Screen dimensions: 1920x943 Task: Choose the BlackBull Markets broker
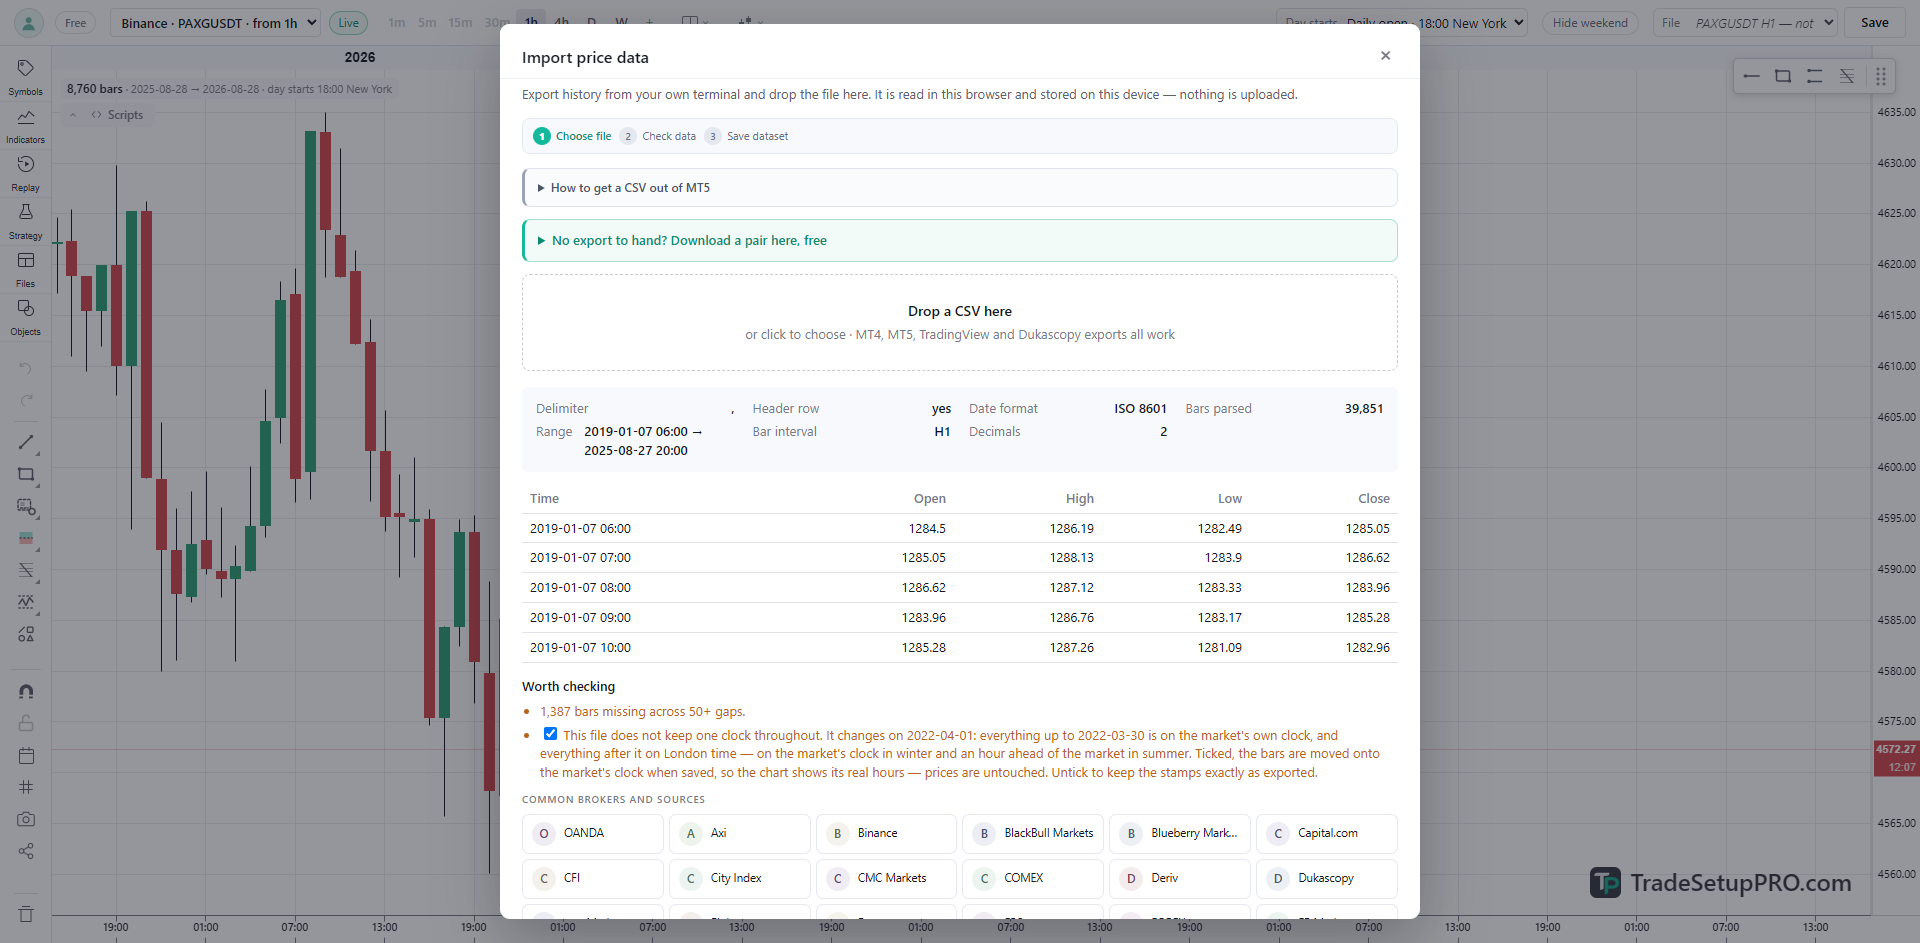(1033, 834)
